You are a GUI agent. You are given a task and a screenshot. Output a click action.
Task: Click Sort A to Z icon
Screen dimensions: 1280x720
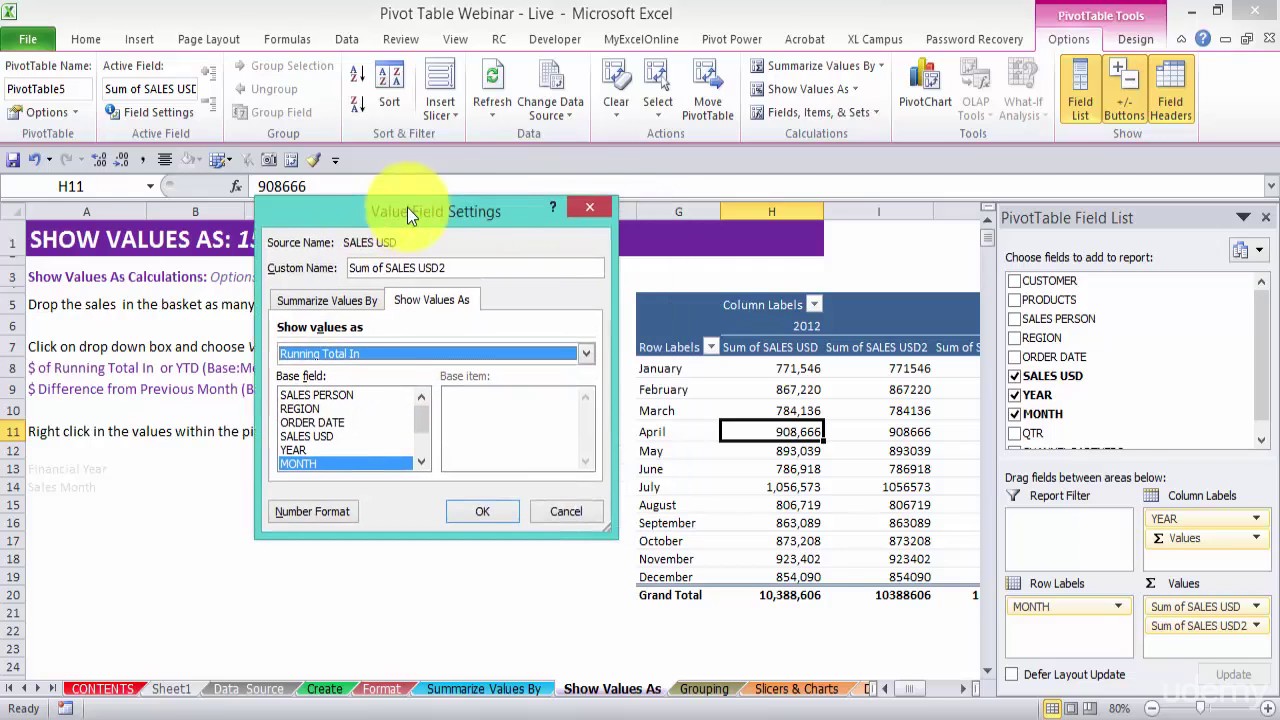(357, 76)
